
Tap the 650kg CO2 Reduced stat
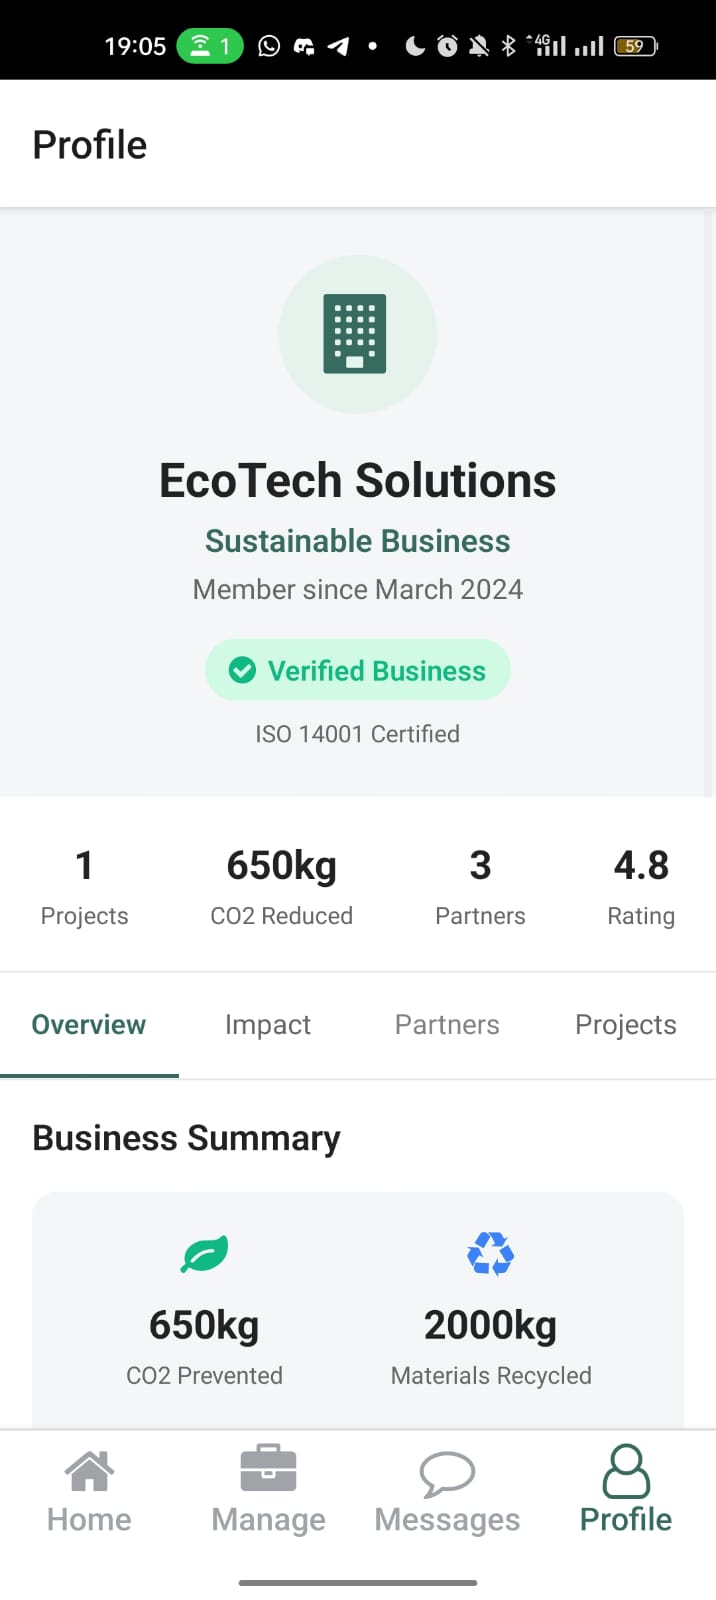281,885
